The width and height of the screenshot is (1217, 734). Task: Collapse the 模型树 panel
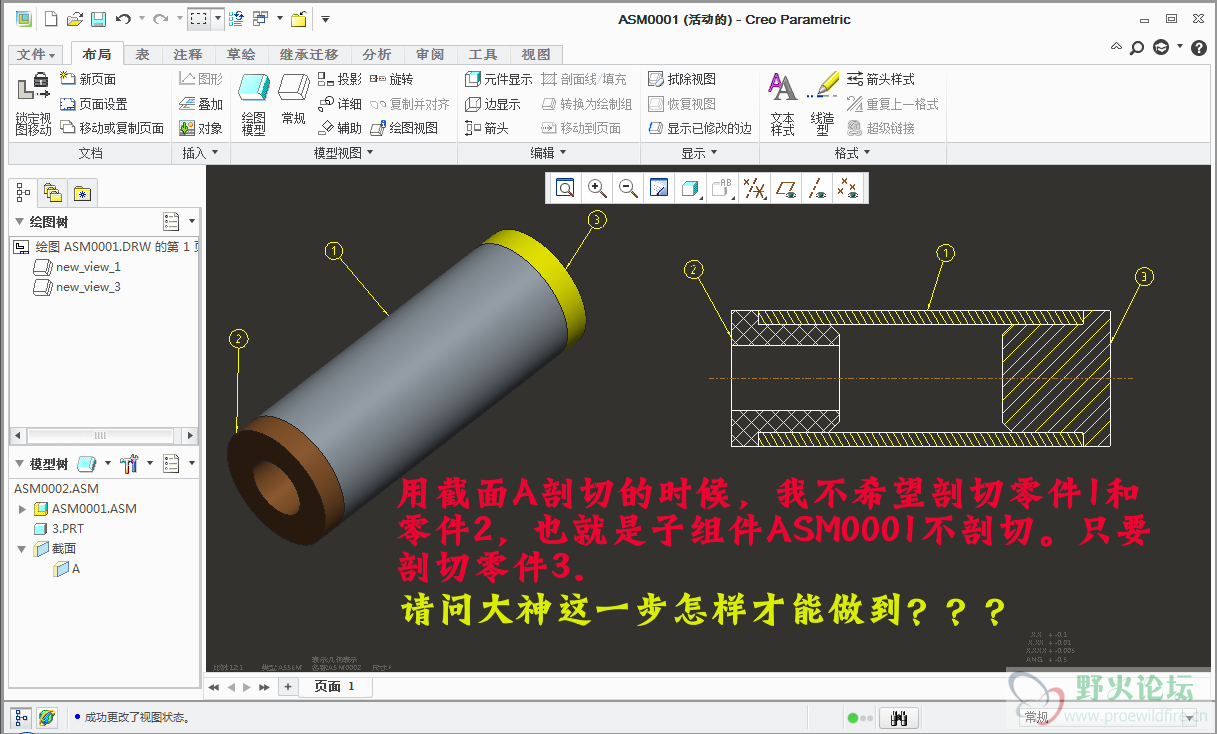click(20, 464)
